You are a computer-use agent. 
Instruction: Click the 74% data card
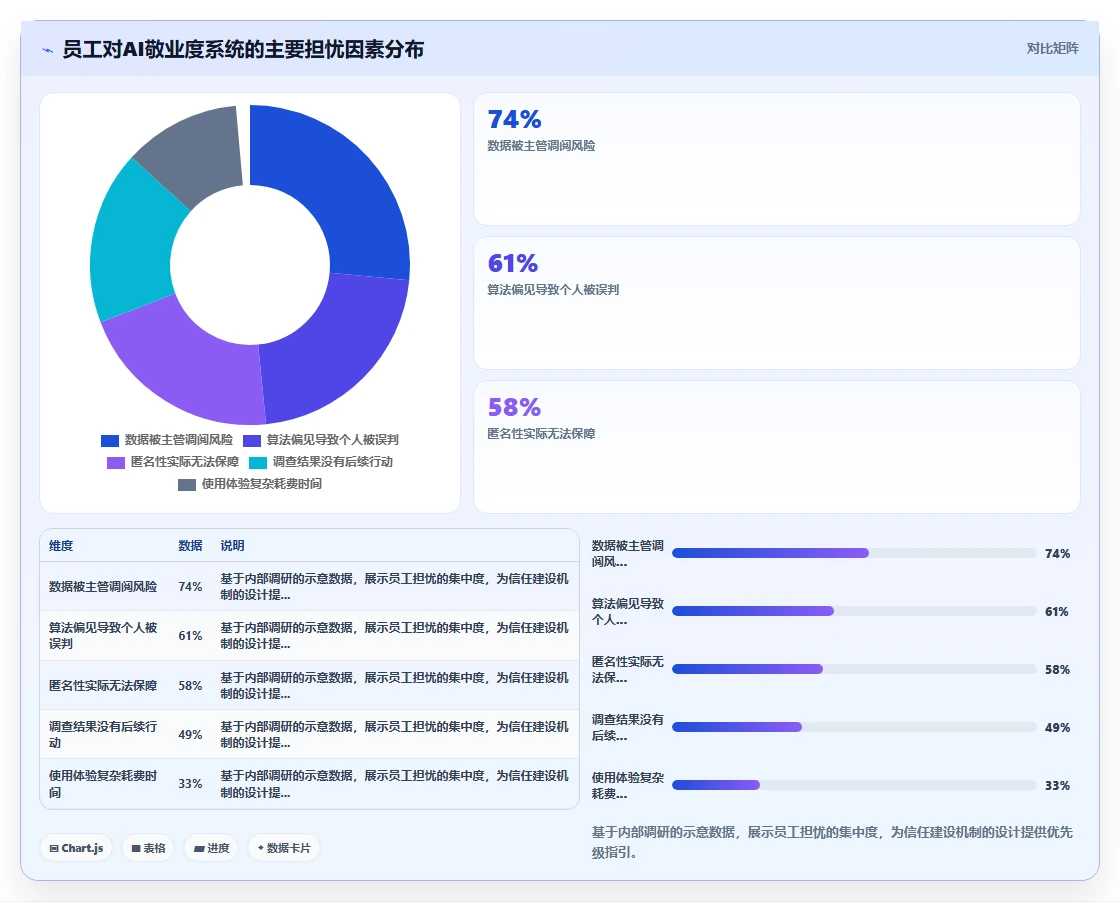pyautogui.click(x=776, y=159)
